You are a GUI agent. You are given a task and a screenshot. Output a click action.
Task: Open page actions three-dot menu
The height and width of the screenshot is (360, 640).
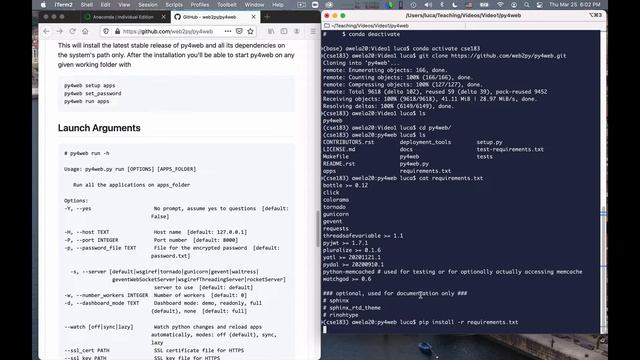228,31
